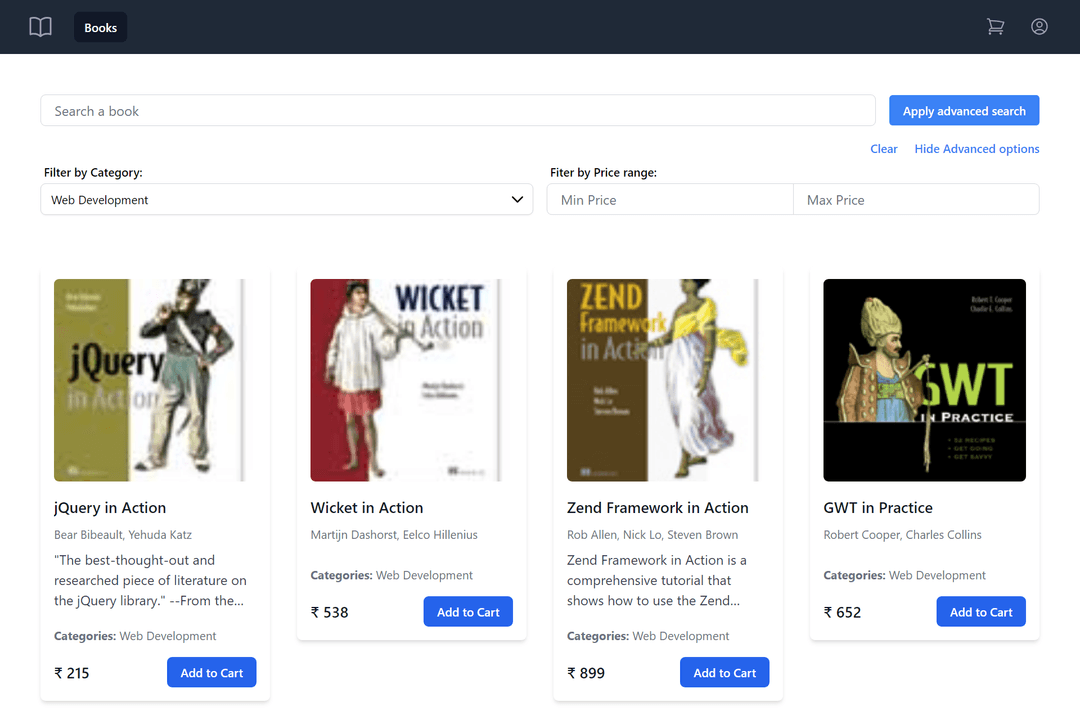Click the category dropdown chevron arrow
Image resolution: width=1080 pixels, height=720 pixels.
click(x=517, y=200)
